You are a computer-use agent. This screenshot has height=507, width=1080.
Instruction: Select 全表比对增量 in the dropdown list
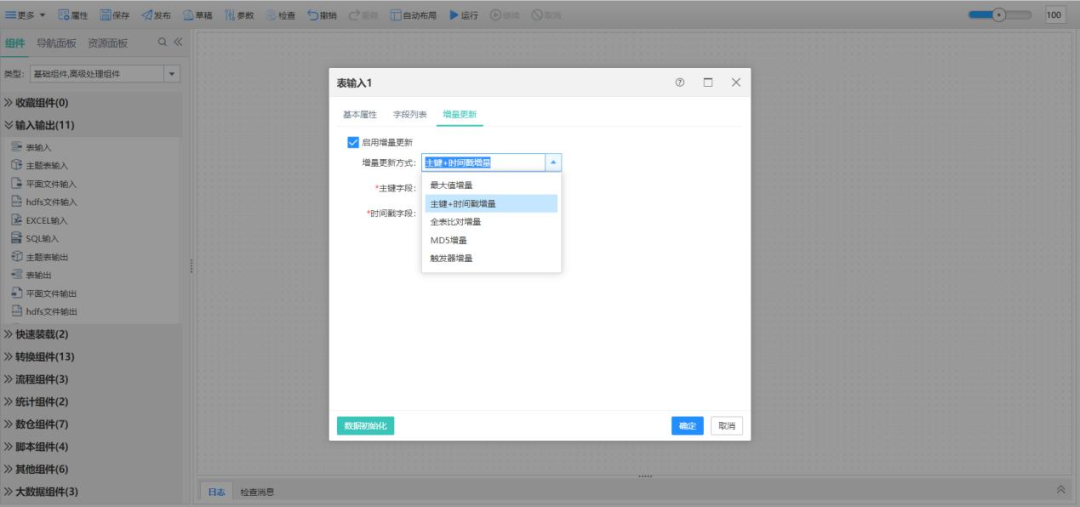click(455, 222)
